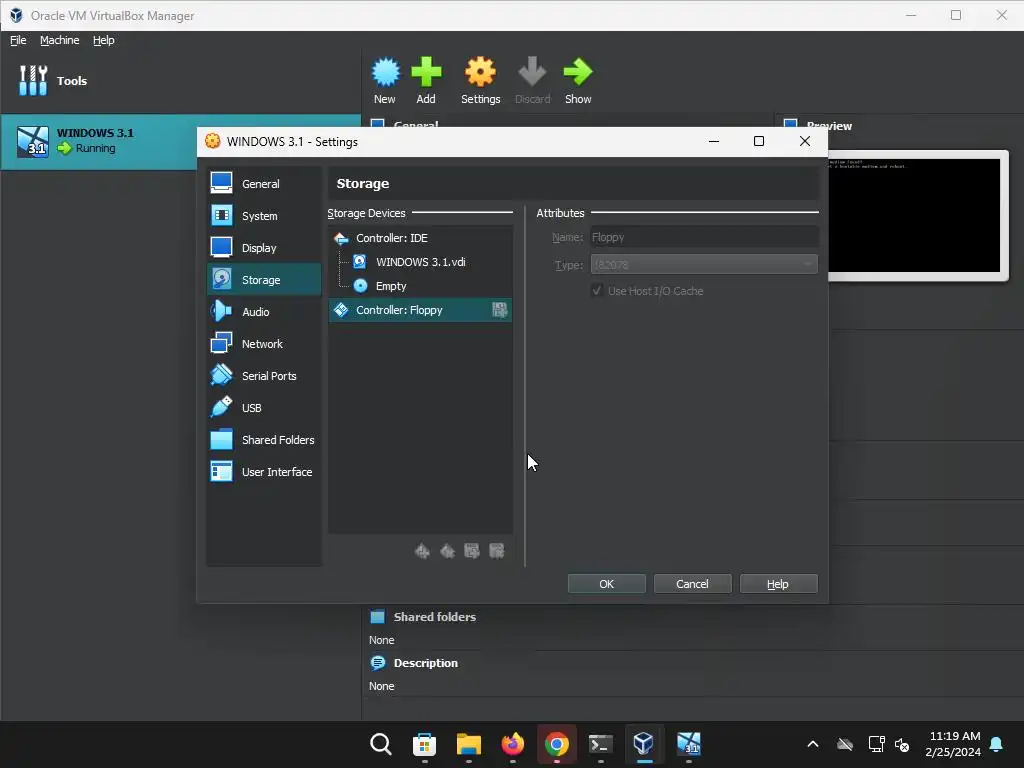
Task: Close the WINDOWS 3.1 Settings dialog
Action: coord(805,141)
